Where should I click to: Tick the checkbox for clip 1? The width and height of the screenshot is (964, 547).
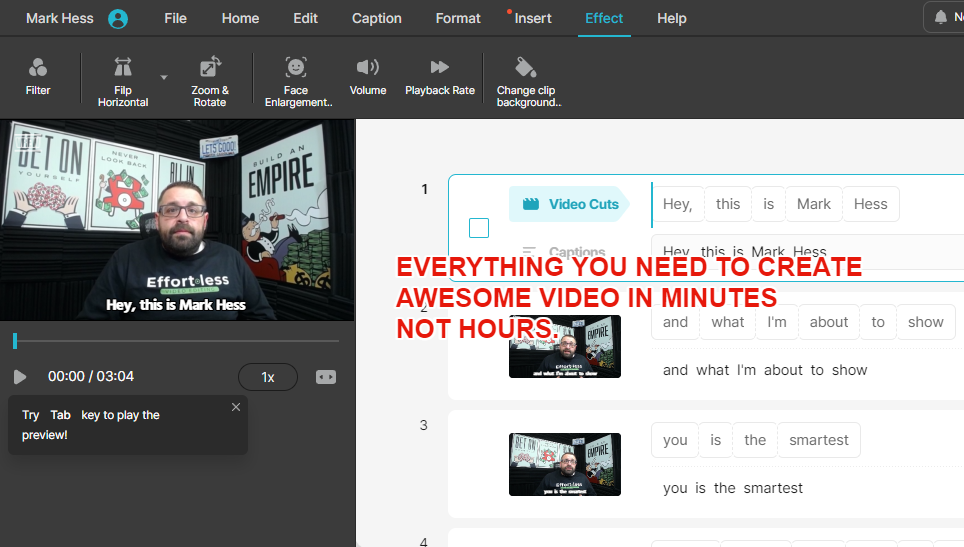pos(479,228)
